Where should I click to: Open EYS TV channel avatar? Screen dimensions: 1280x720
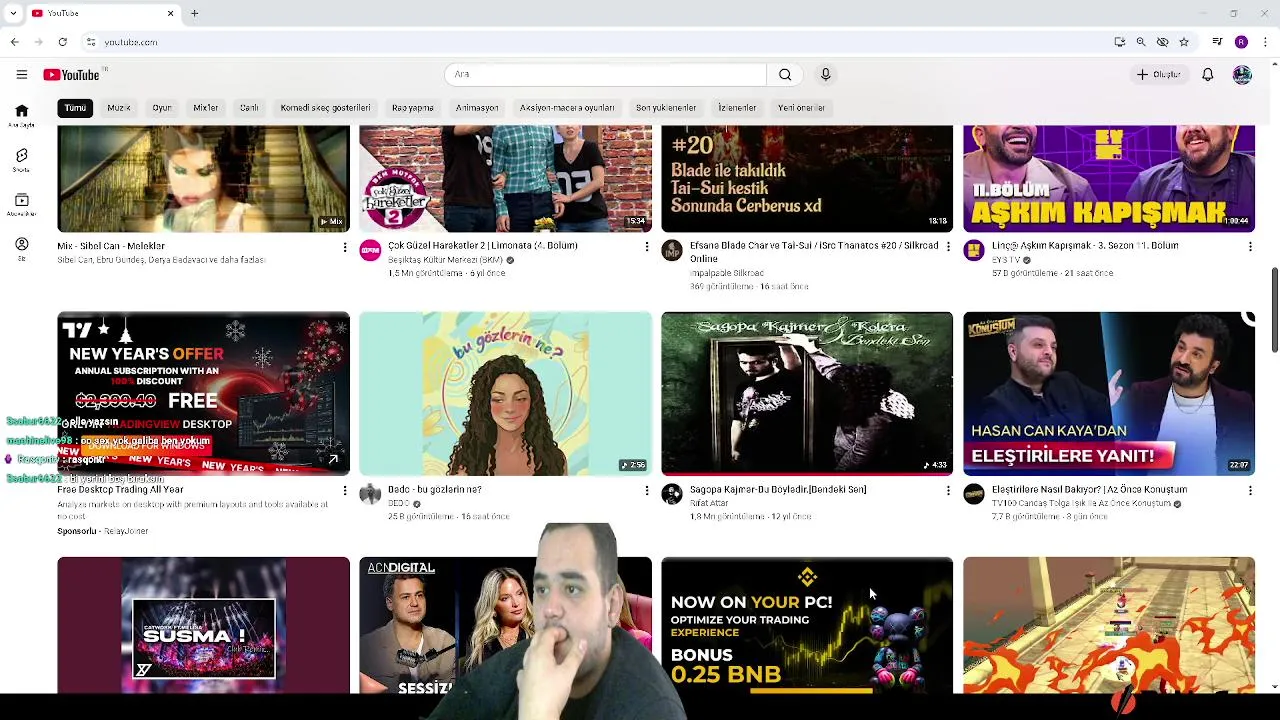coord(974,250)
